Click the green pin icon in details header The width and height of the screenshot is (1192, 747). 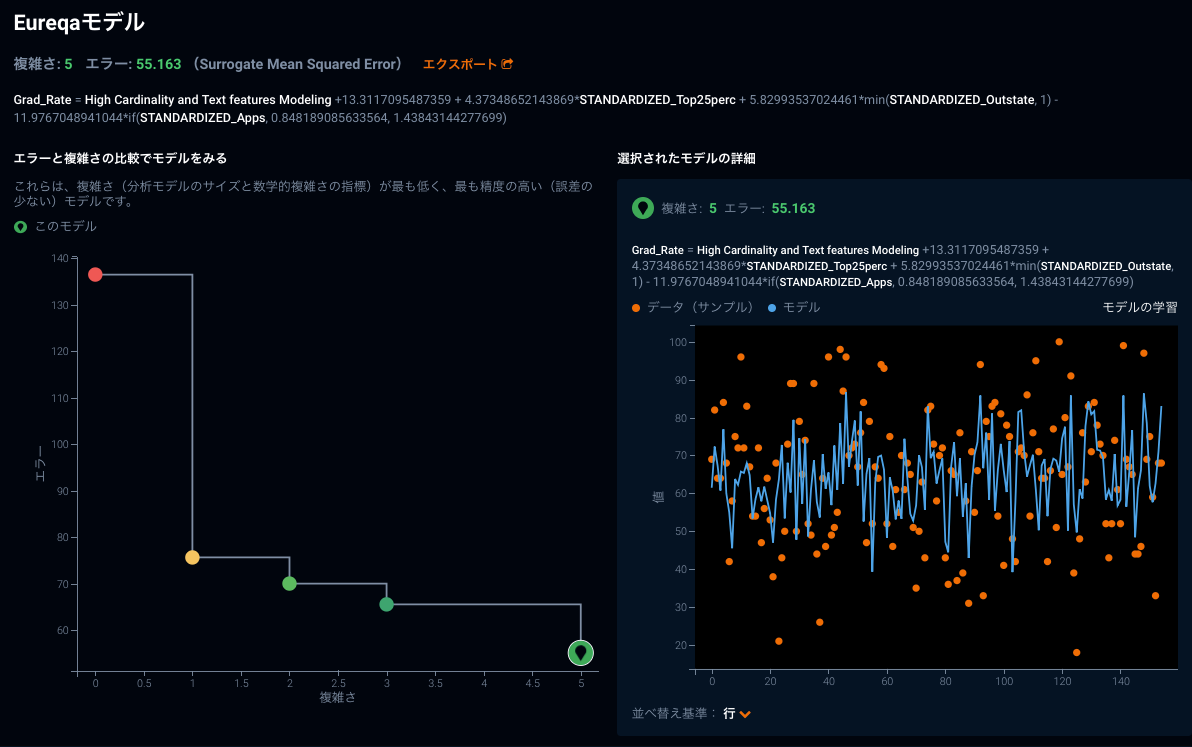642,208
